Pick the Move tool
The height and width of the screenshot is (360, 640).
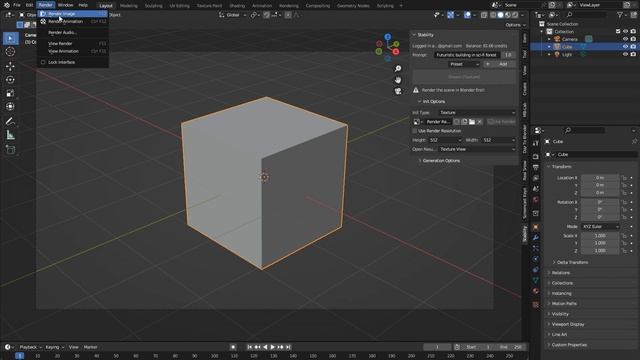click(10, 66)
